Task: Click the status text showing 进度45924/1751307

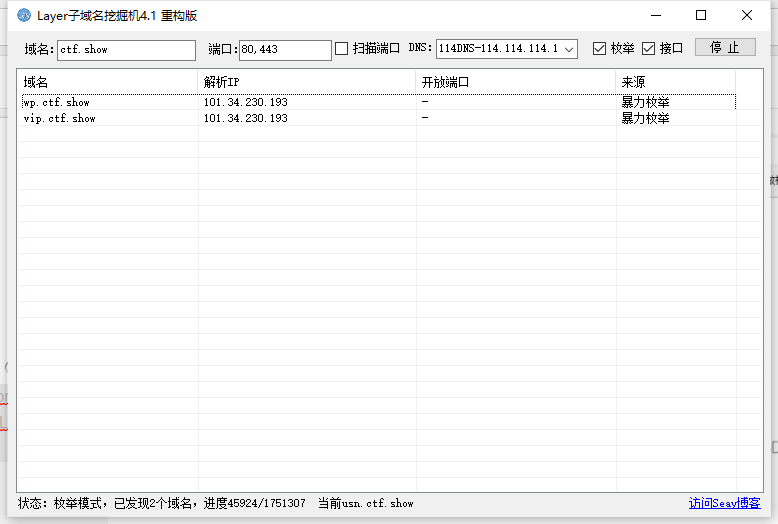Action: (x=255, y=503)
